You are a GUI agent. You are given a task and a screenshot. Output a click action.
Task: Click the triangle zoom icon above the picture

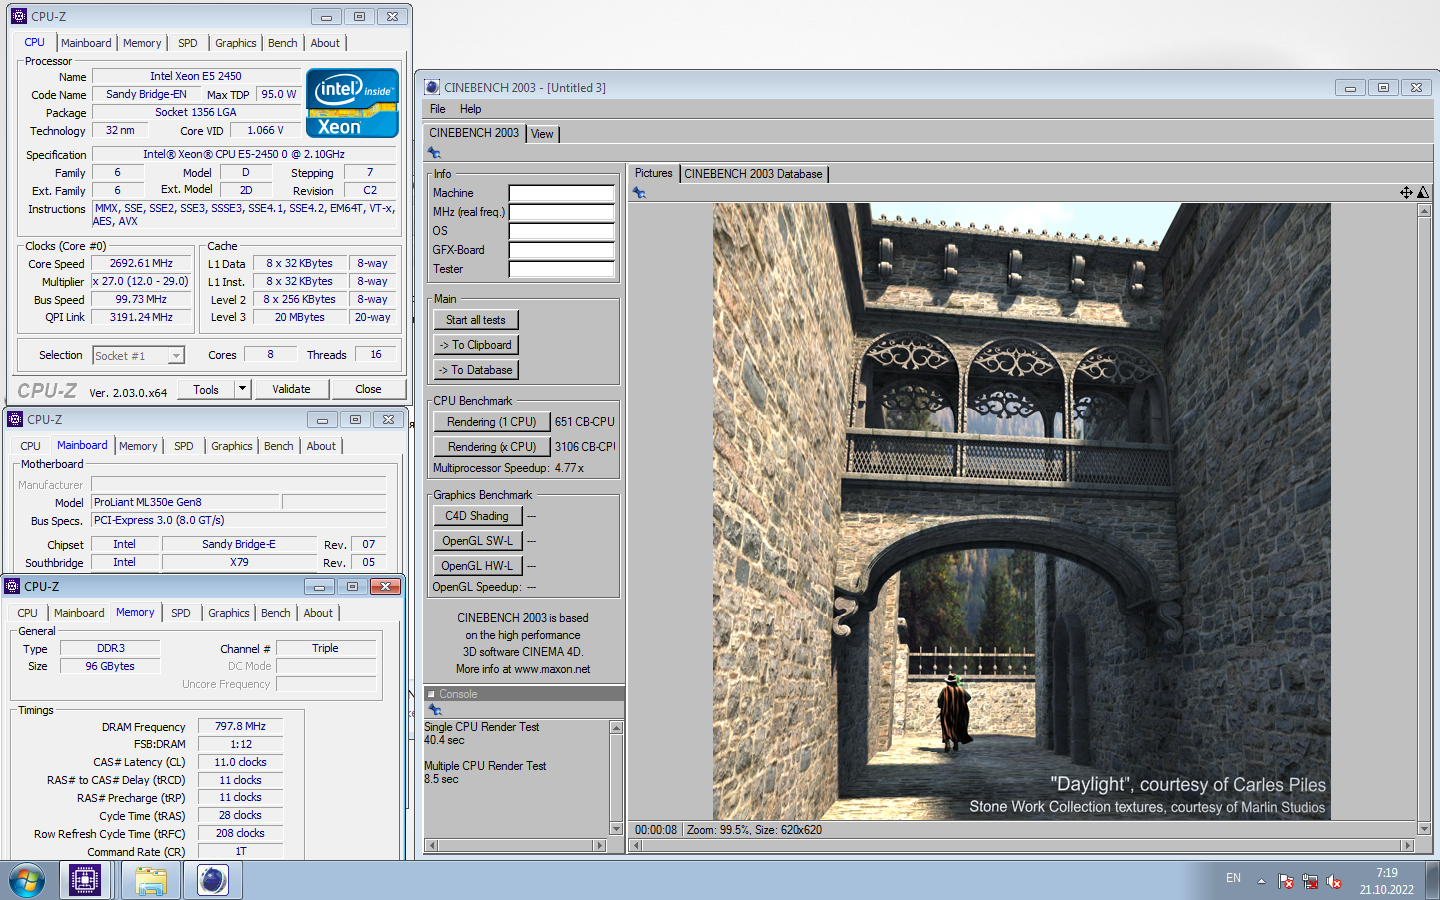click(x=1423, y=192)
